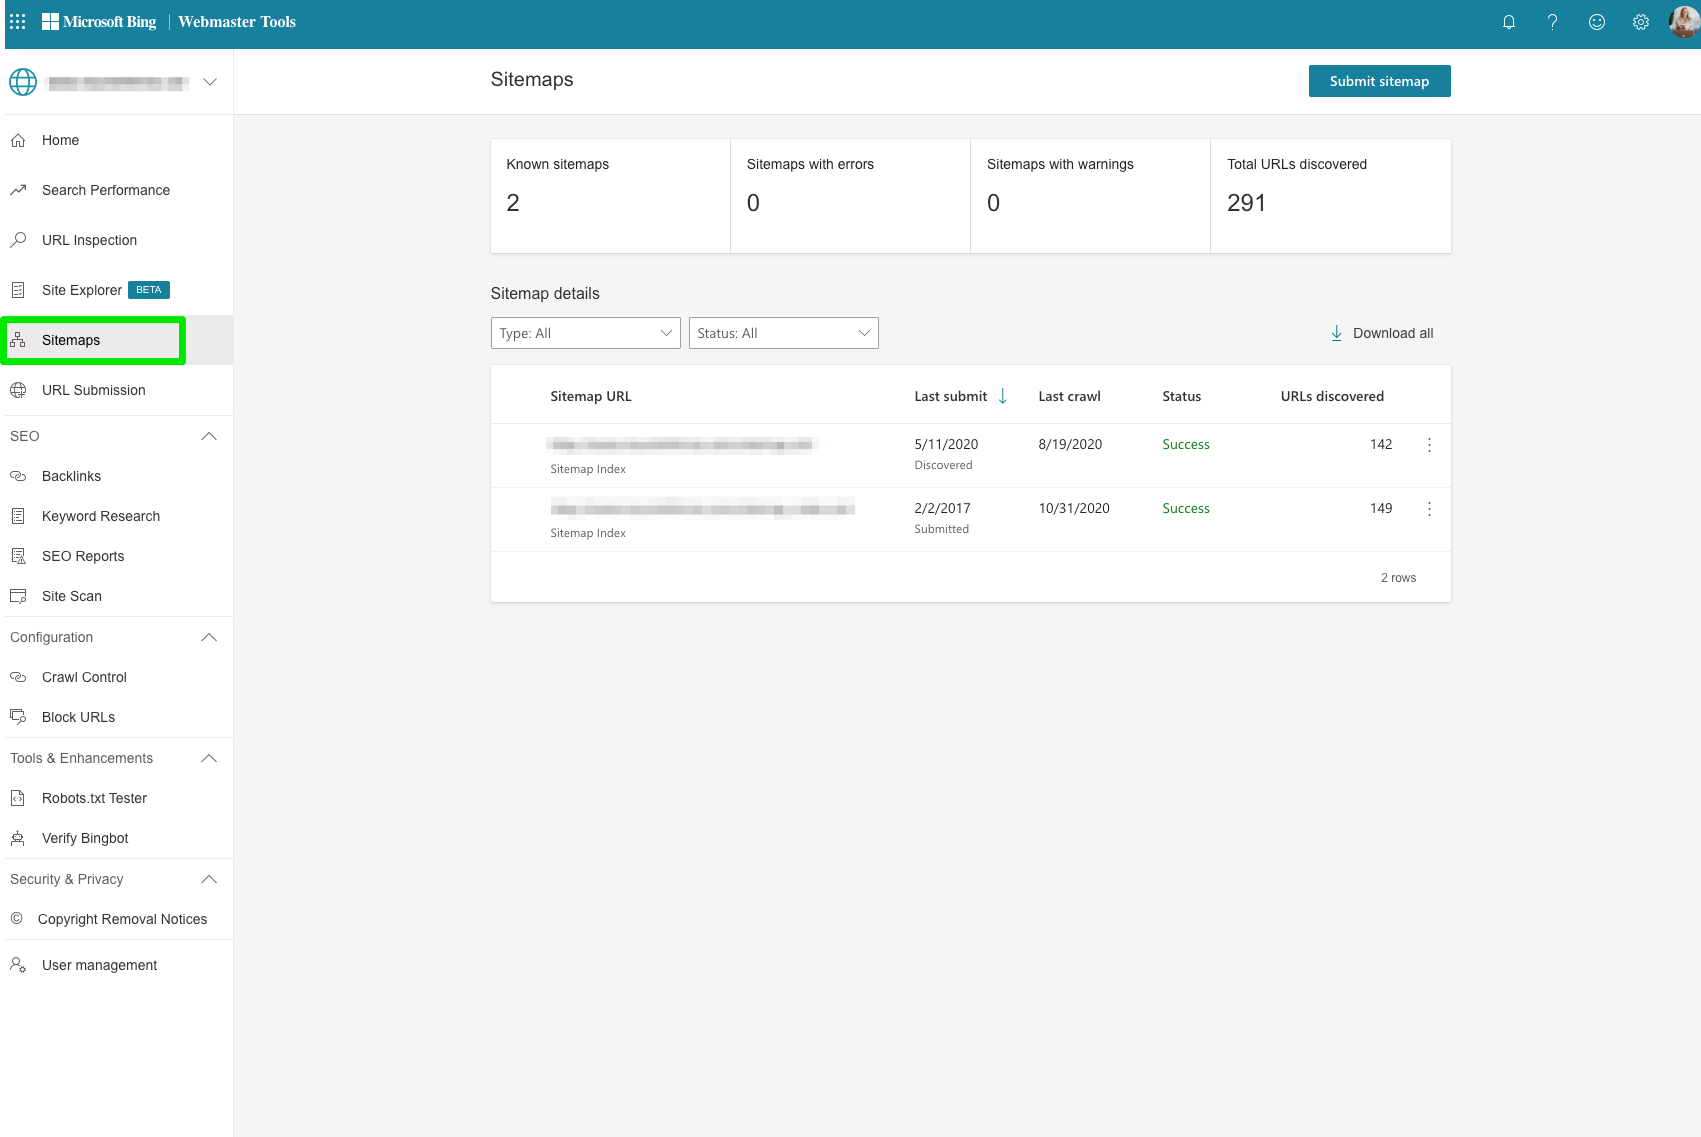Viewport: 1701px width, 1137px height.
Task: Click the globe icon next to the site name
Action: [23, 81]
